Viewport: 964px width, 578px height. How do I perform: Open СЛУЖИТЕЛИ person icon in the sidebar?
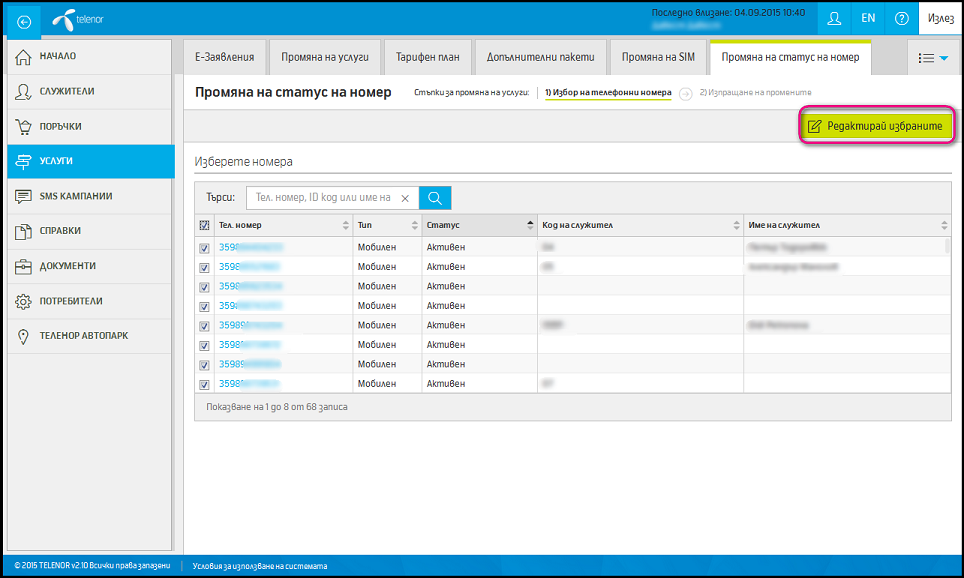(23, 92)
